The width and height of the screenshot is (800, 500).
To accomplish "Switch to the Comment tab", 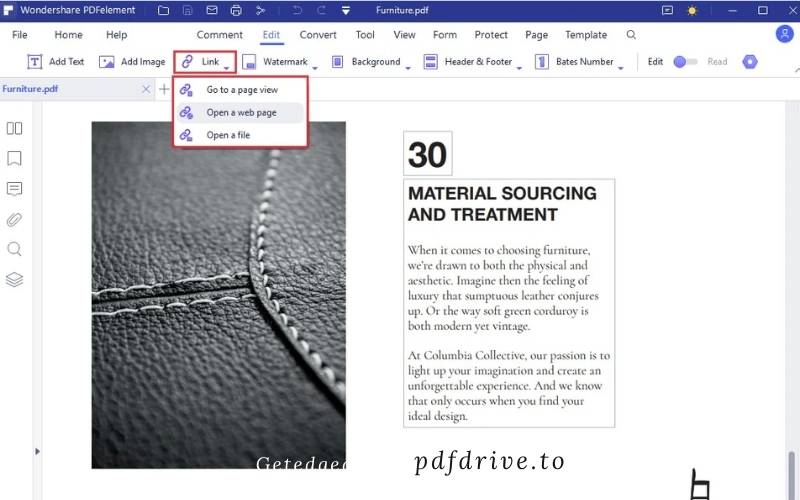I will pyautogui.click(x=219, y=35).
